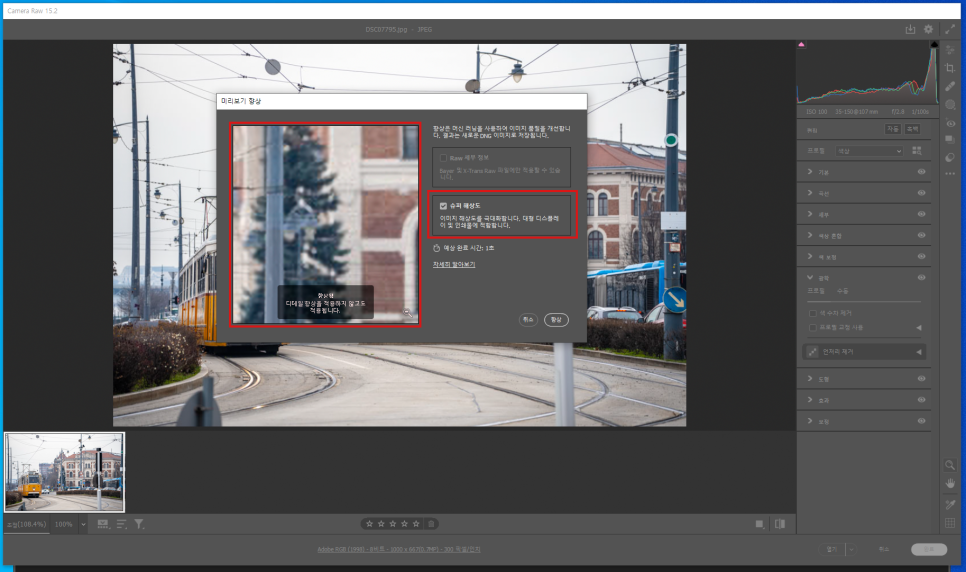
Task: Select the filmstrip tram photo thumbnail
Action: (64, 472)
